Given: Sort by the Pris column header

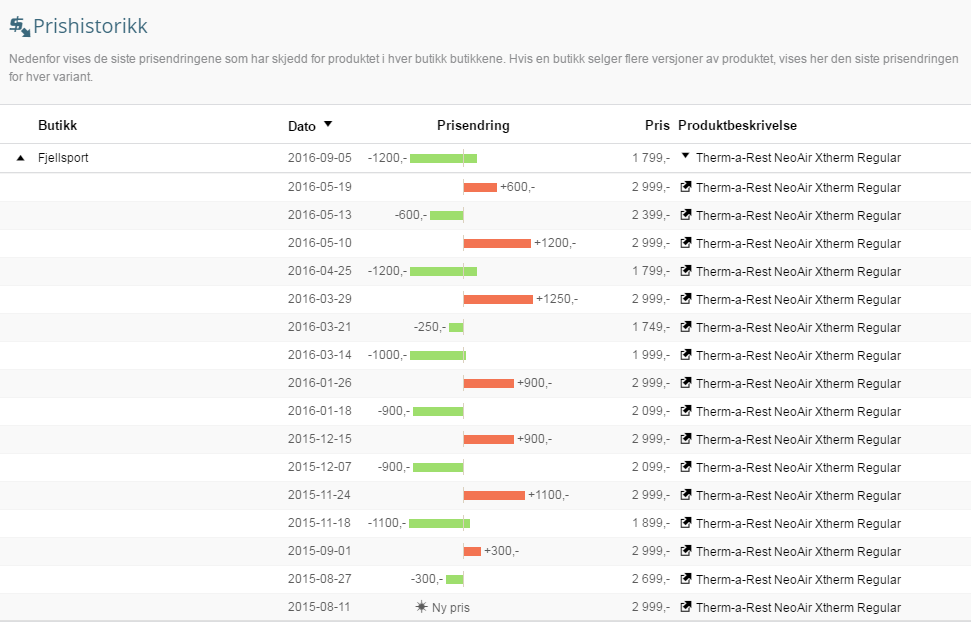Looking at the screenshot, I should point(656,125).
